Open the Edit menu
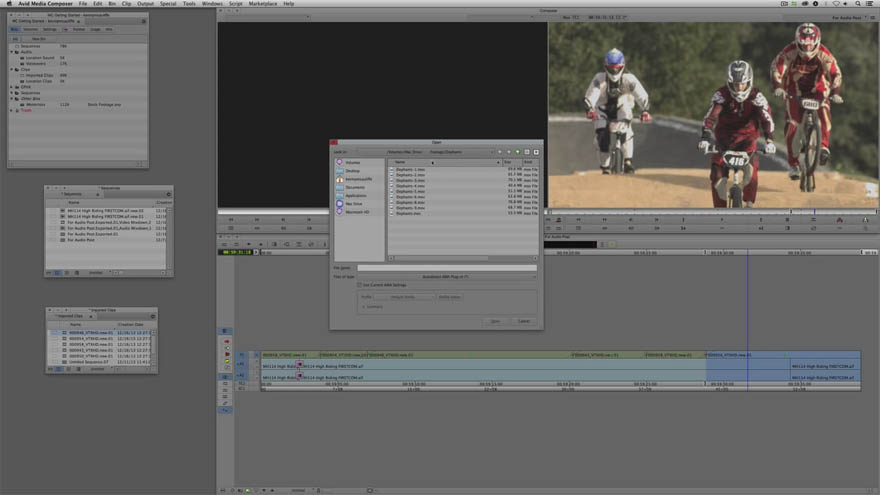 click(98, 3)
